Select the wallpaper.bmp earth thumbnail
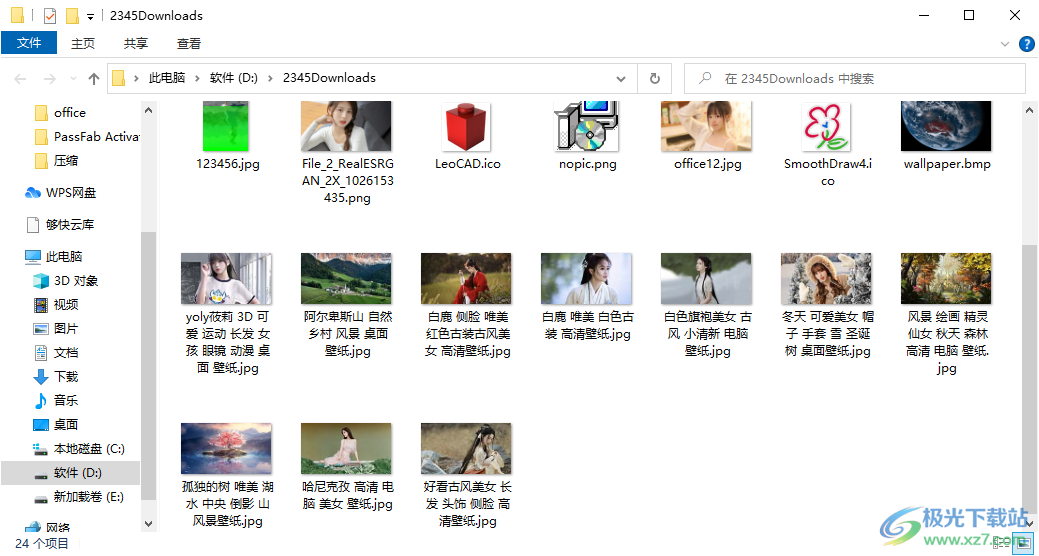 [946, 126]
